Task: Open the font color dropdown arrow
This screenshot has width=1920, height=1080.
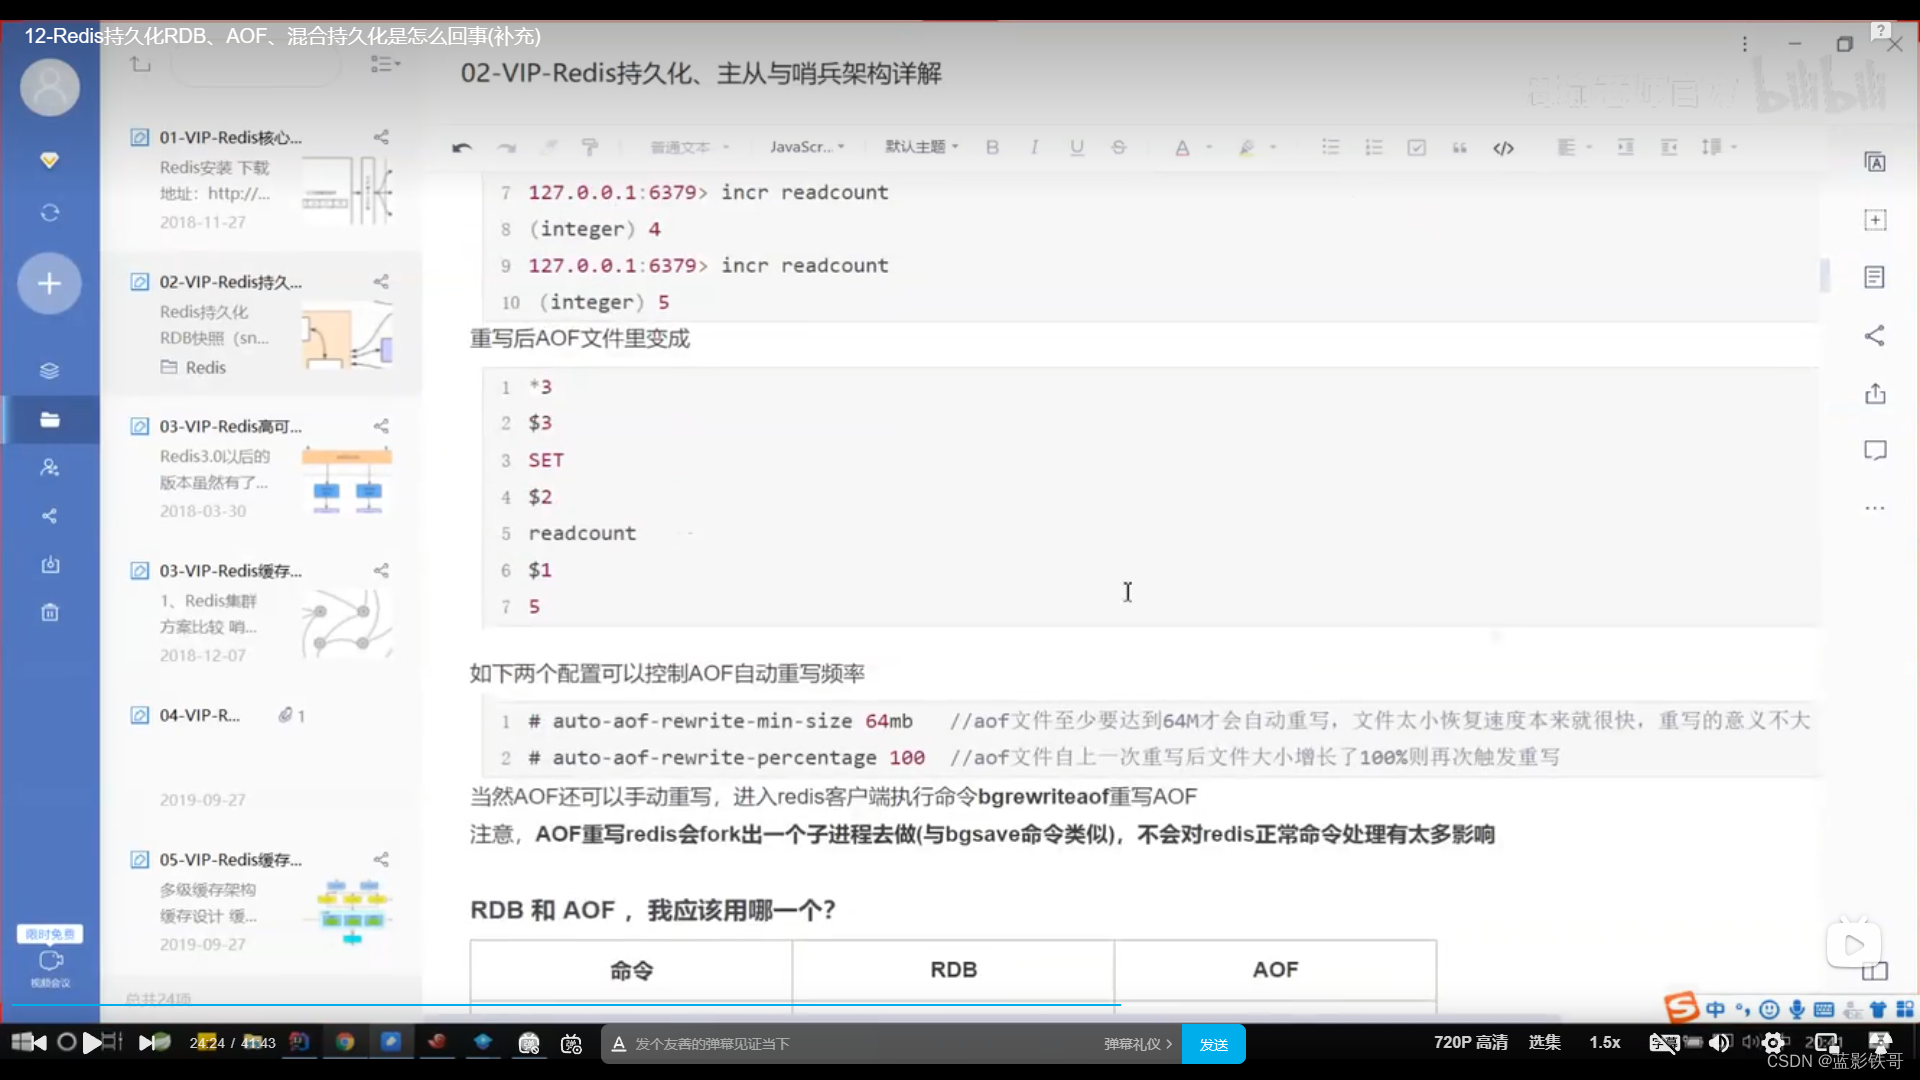Action: coord(1209,147)
